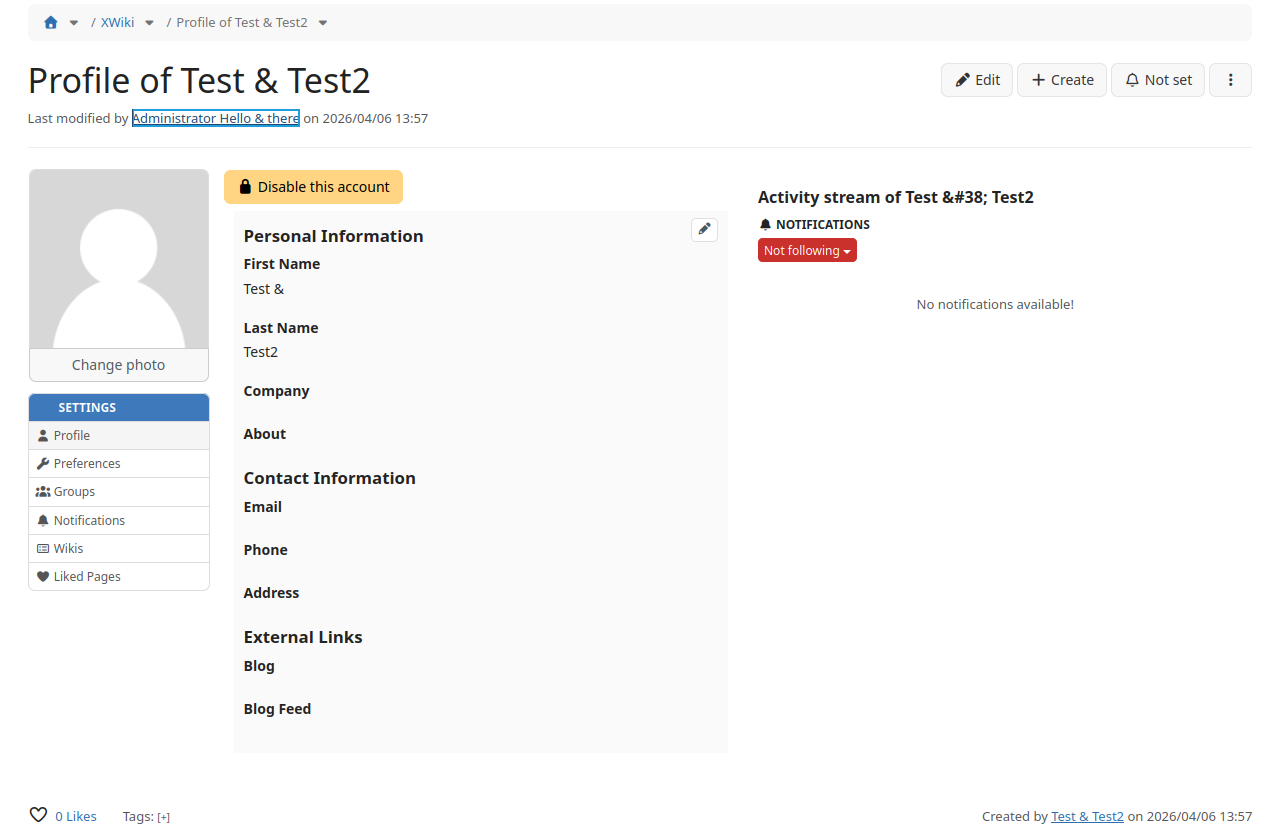Open the Groups settings tab
1267x834 pixels.
coord(74,492)
